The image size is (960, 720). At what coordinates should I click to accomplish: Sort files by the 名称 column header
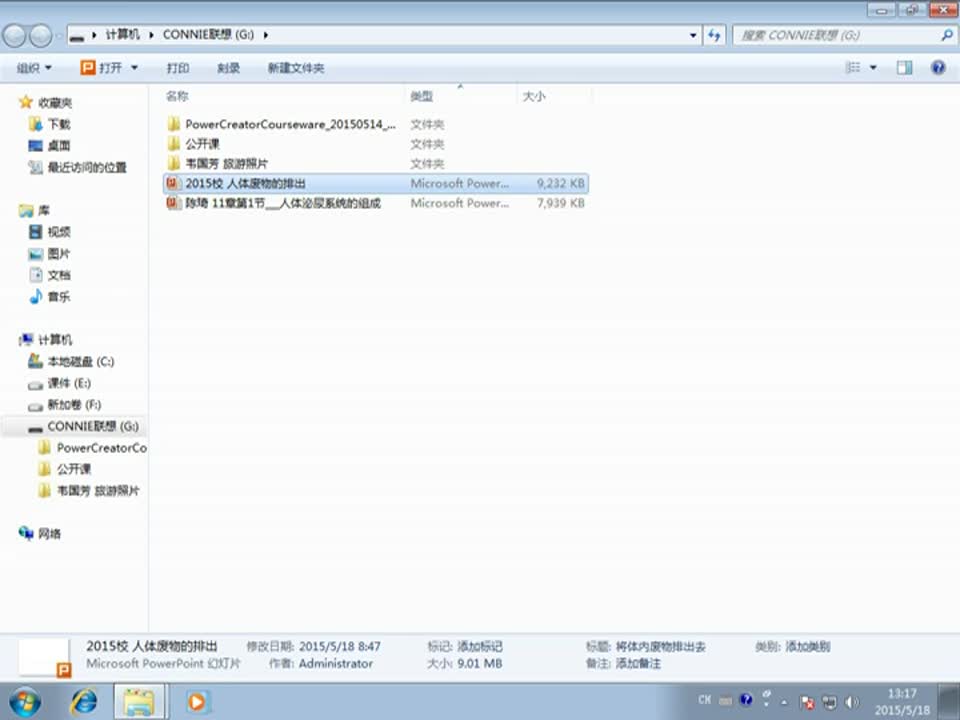tap(177, 96)
